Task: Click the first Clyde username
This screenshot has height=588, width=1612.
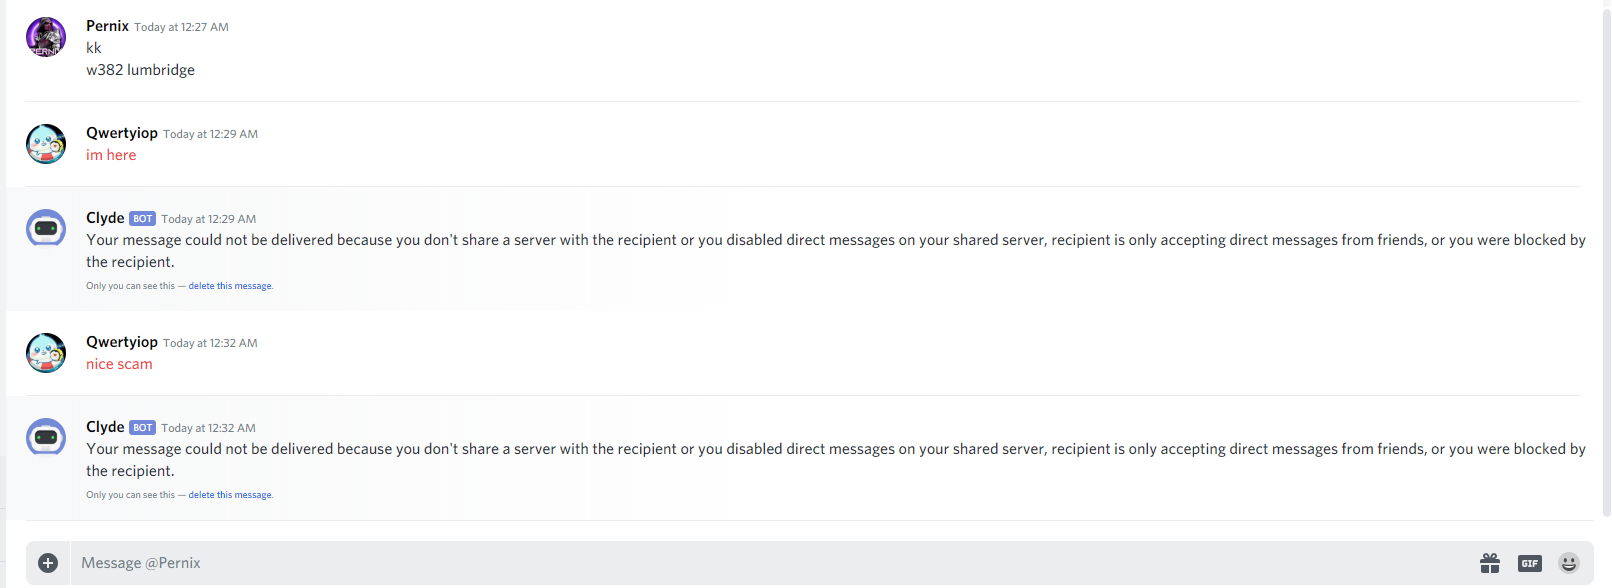Action: pos(105,218)
